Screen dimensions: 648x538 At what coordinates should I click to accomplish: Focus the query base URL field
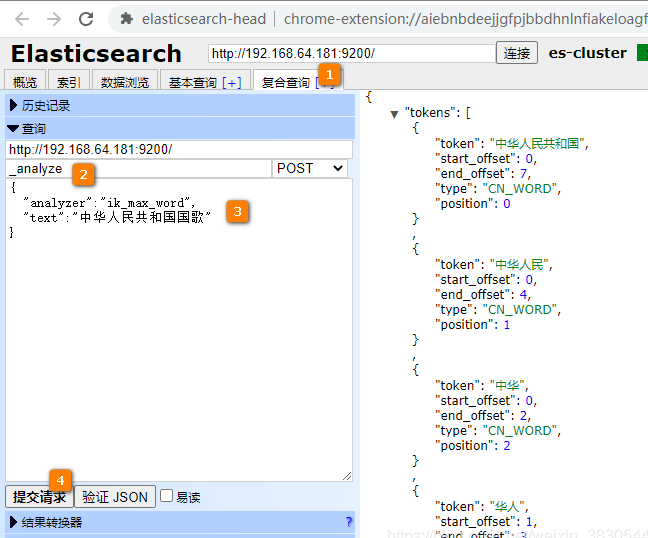point(179,149)
